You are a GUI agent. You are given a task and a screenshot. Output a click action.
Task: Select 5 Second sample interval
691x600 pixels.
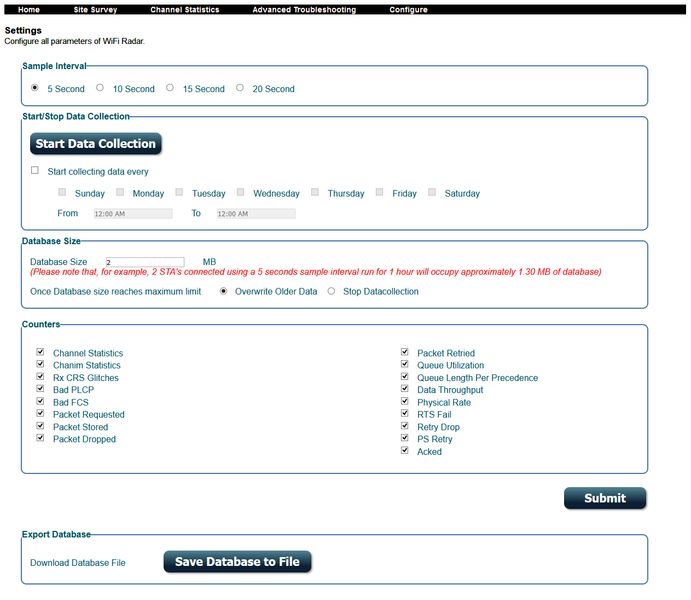[x=35, y=88]
